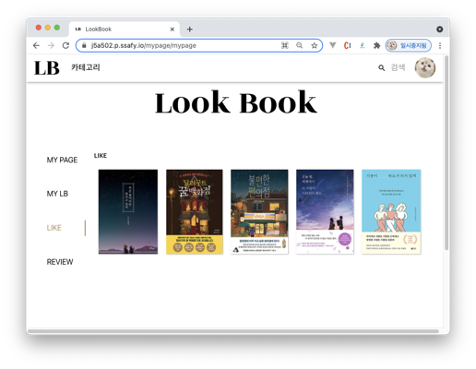The height and width of the screenshot is (369, 476).
Task: Open the Extensions puzzle piece menu
Action: [x=377, y=45]
